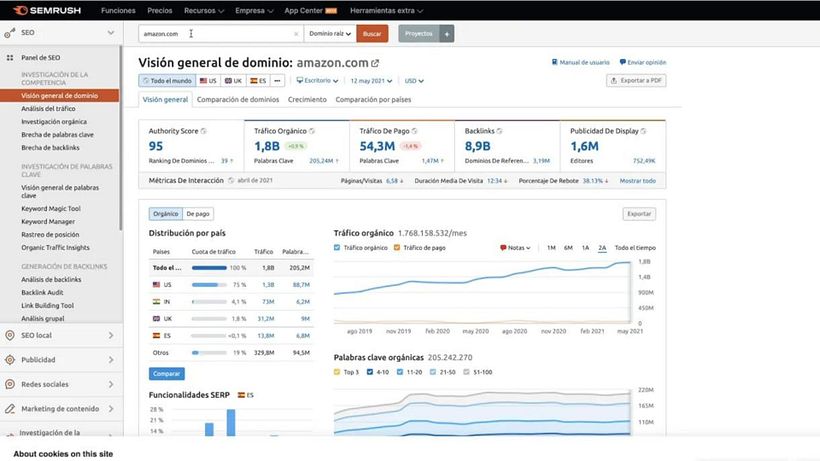This screenshot has height=461, width=820.
Task: Click the blue Comparar button
Action: (x=167, y=374)
